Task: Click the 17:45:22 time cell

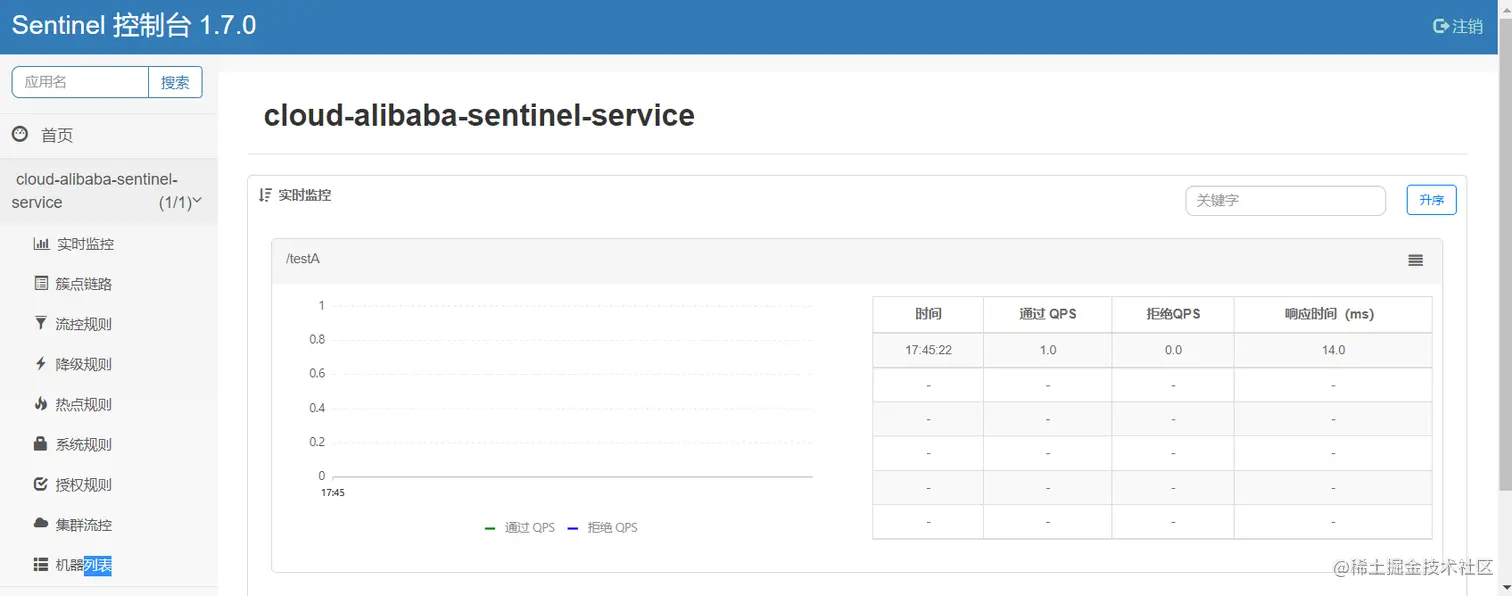Action: (928, 350)
